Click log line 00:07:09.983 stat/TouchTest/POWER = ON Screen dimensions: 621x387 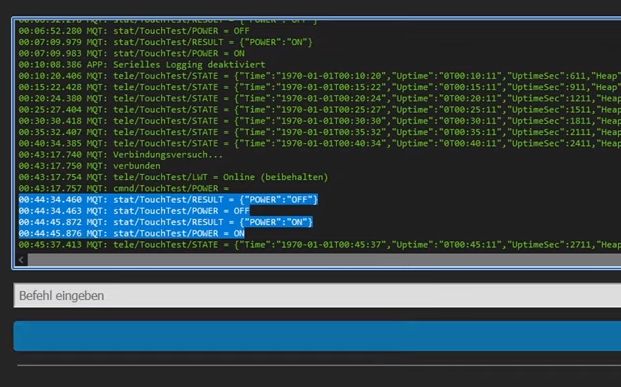coord(131,53)
